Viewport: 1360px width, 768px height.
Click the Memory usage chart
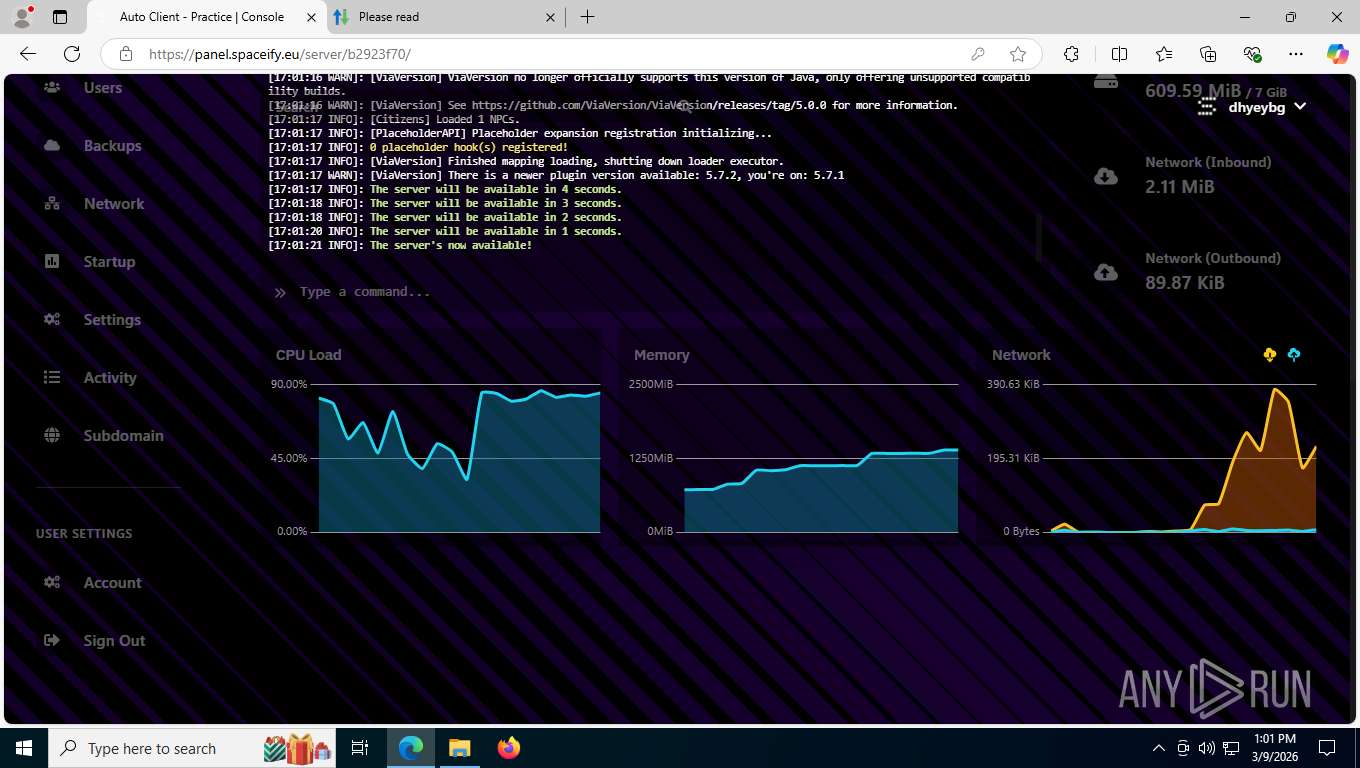coord(795,458)
